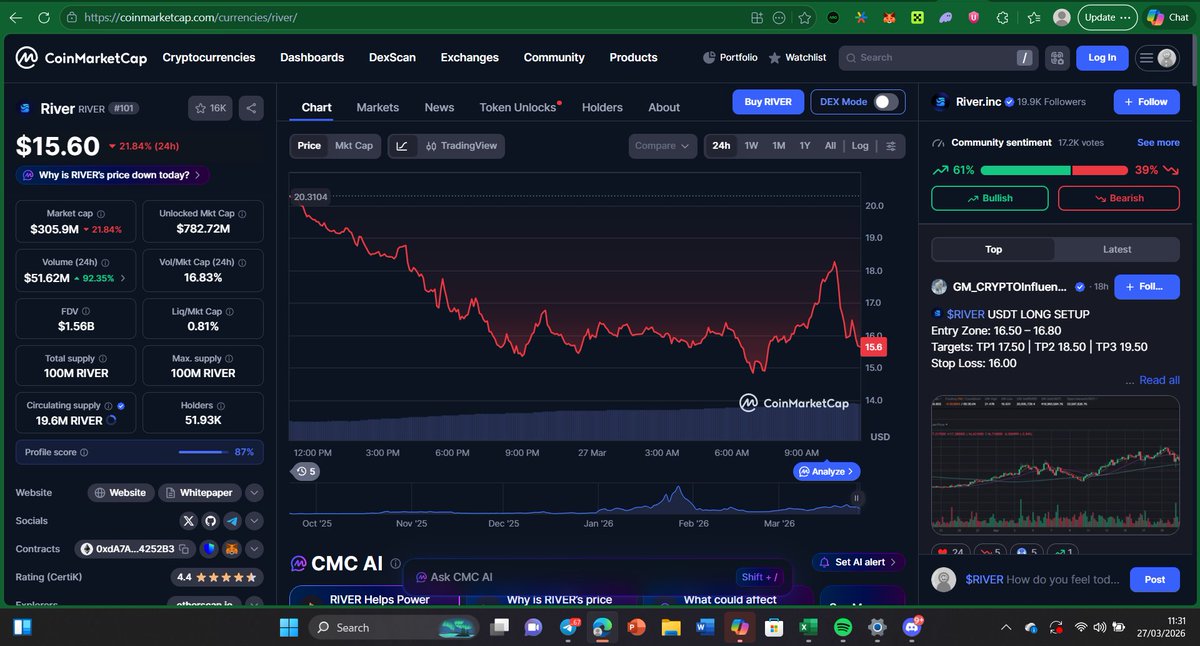Image resolution: width=1200 pixels, height=646 pixels.
Task: Expand more Contracts chevron
Action: point(254,549)
